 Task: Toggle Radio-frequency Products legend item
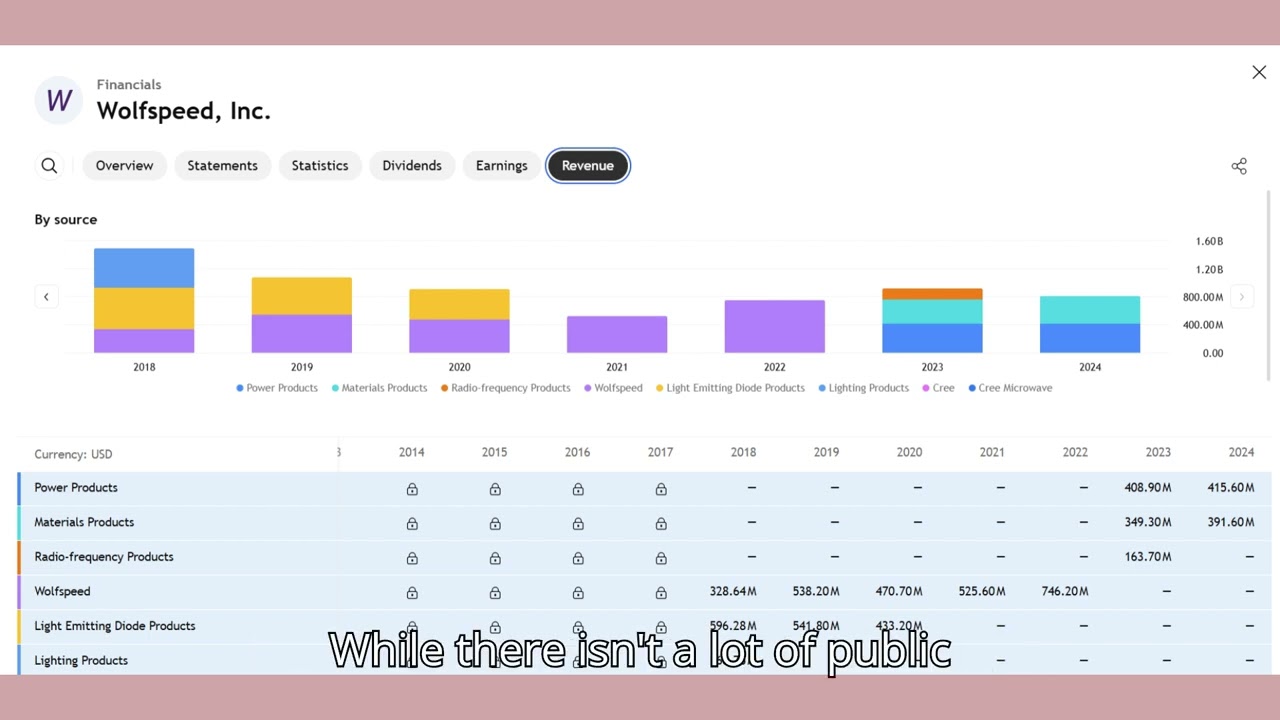[505, 388]
